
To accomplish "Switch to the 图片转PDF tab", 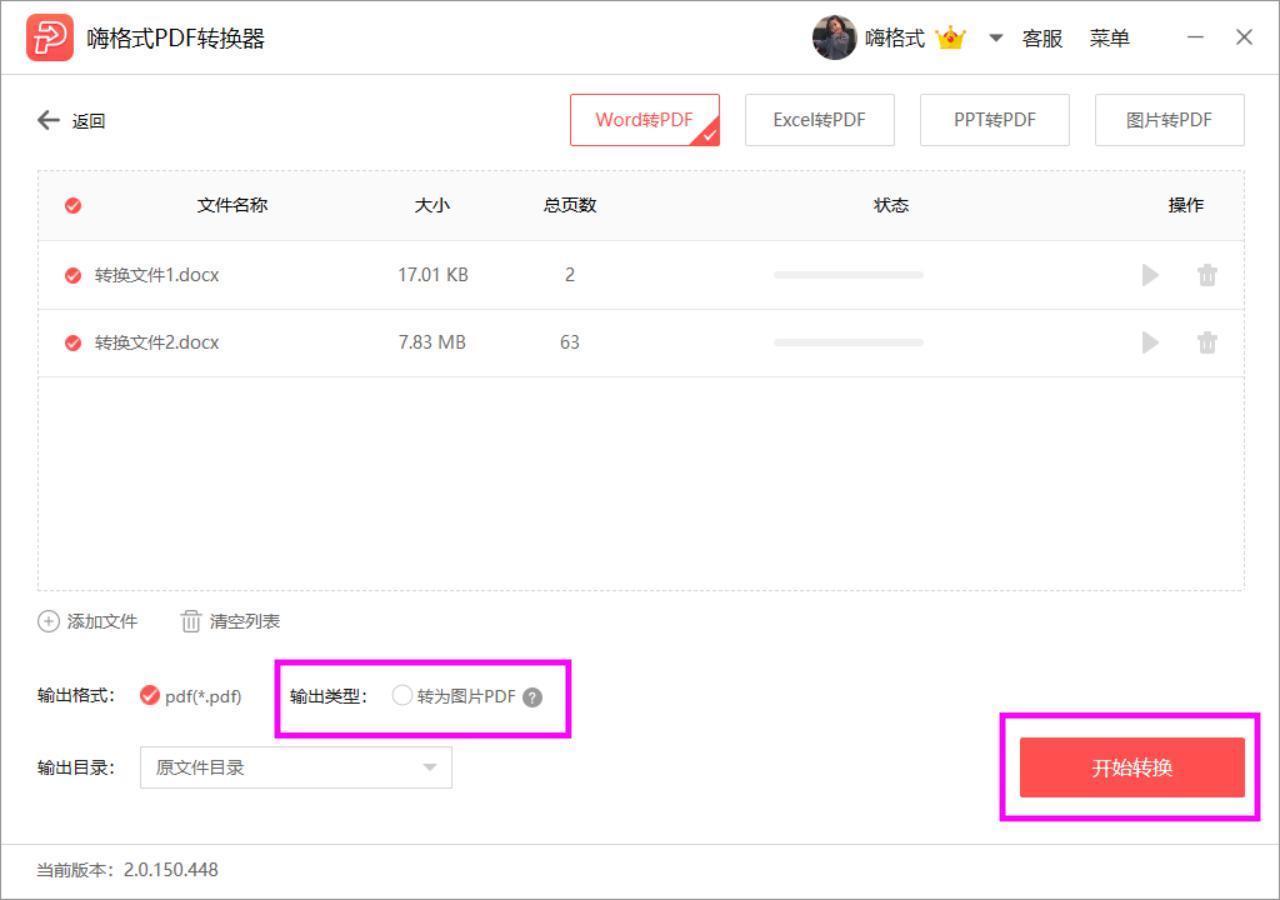I will click(x=1169, y=119).
